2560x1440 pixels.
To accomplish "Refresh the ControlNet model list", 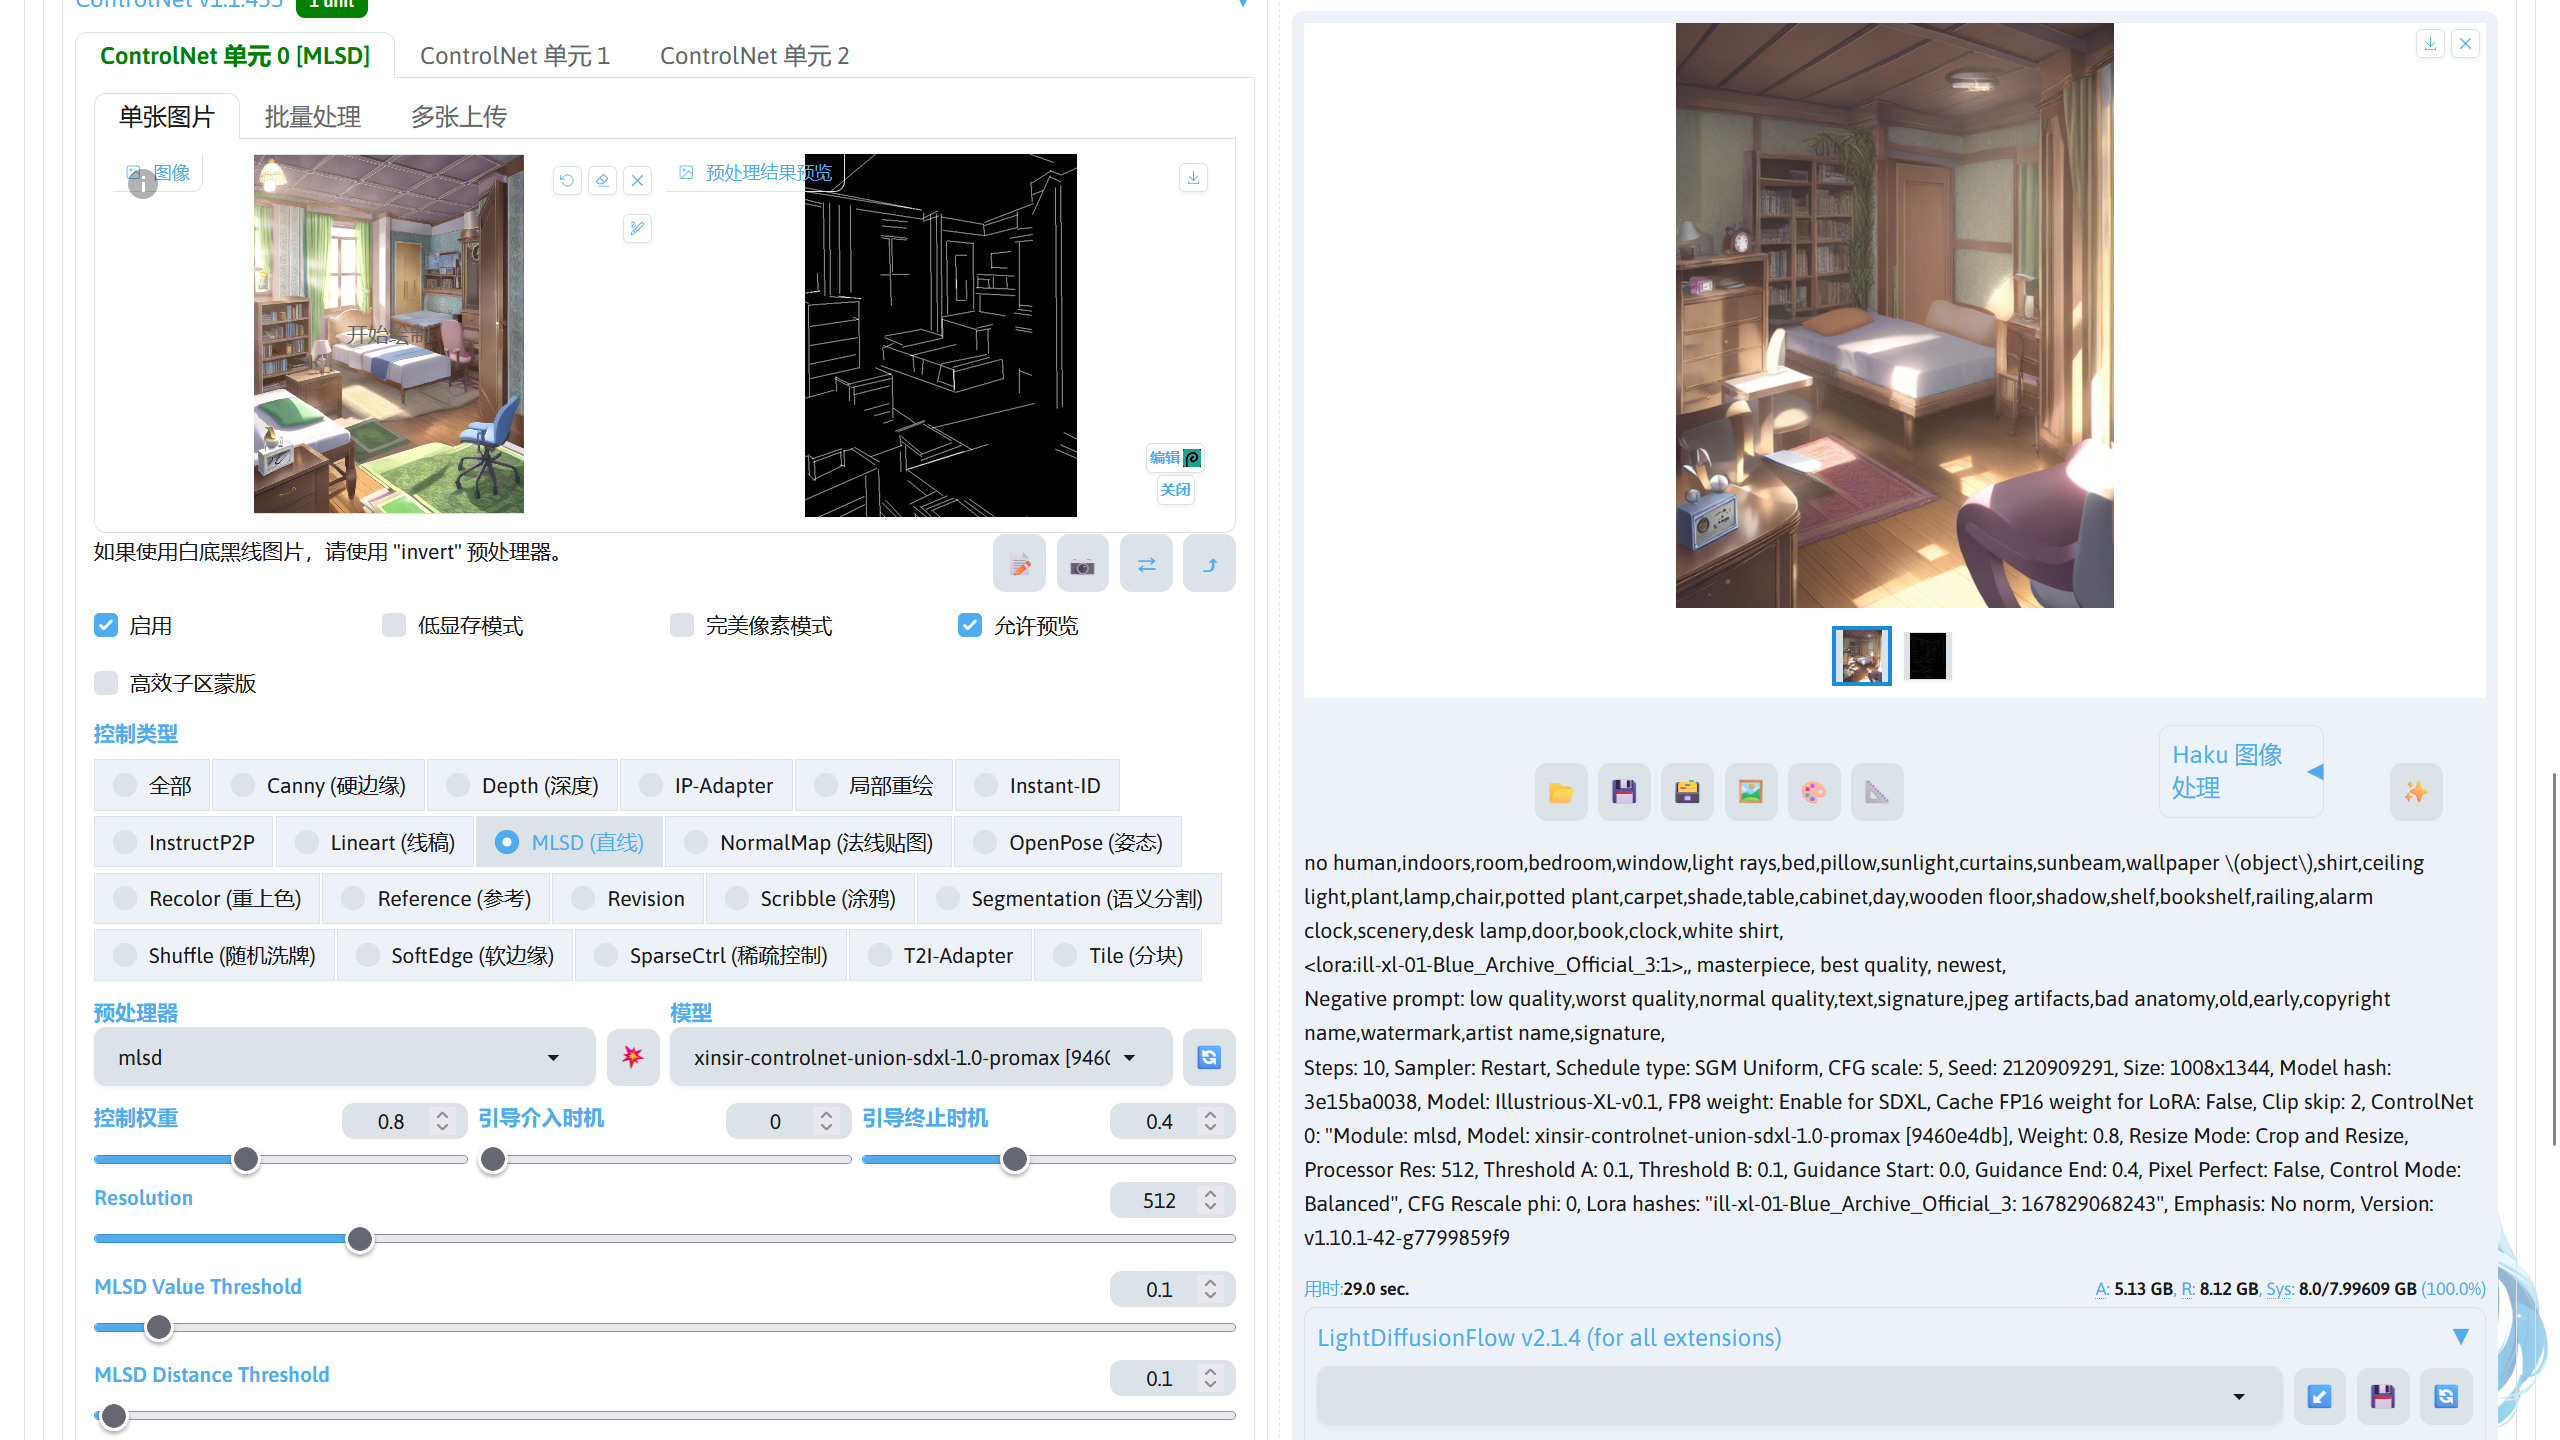I will [1208, 1057].
